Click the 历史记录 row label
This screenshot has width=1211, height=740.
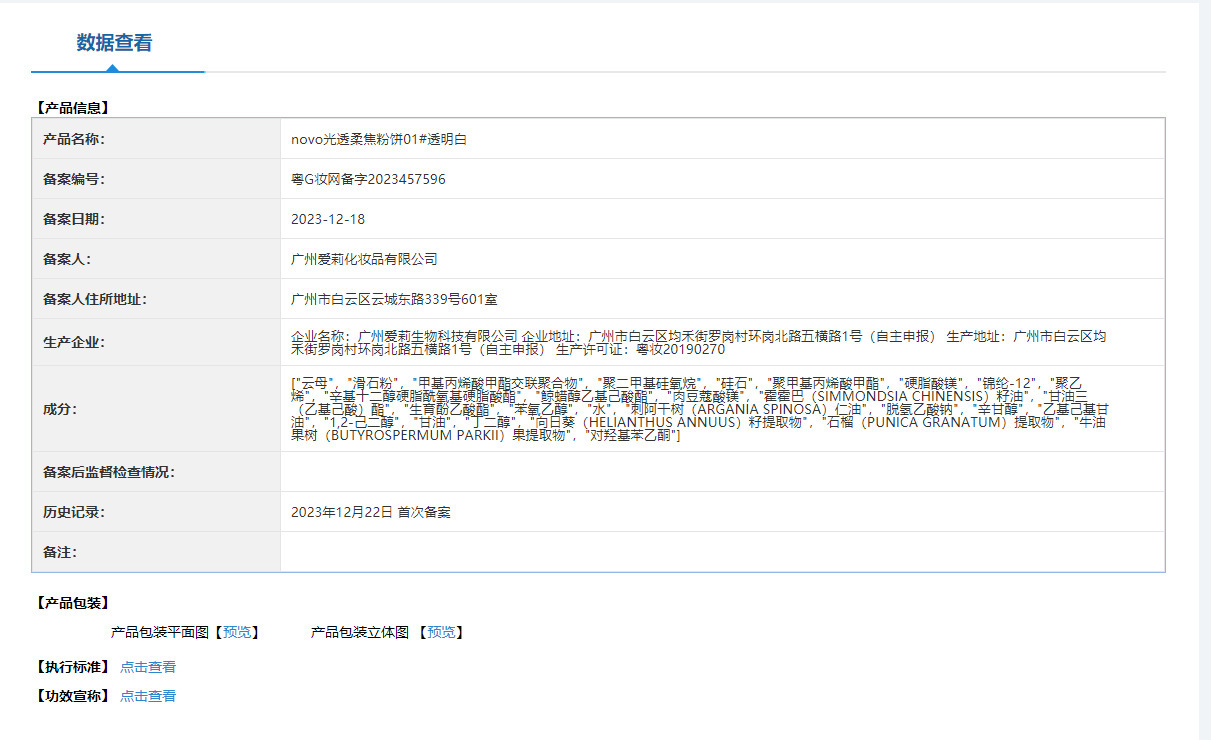74,512
